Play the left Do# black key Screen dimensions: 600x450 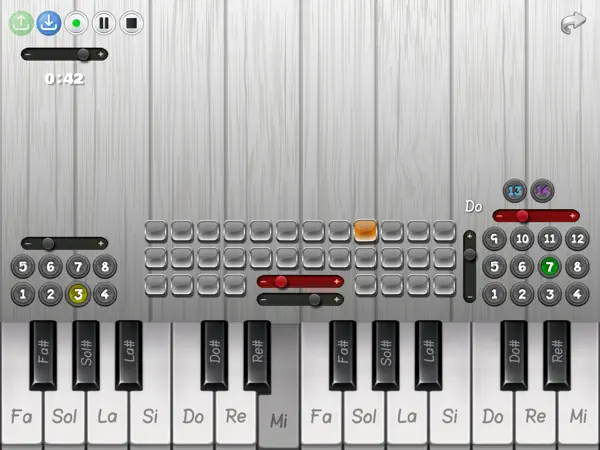coord(214,355)
